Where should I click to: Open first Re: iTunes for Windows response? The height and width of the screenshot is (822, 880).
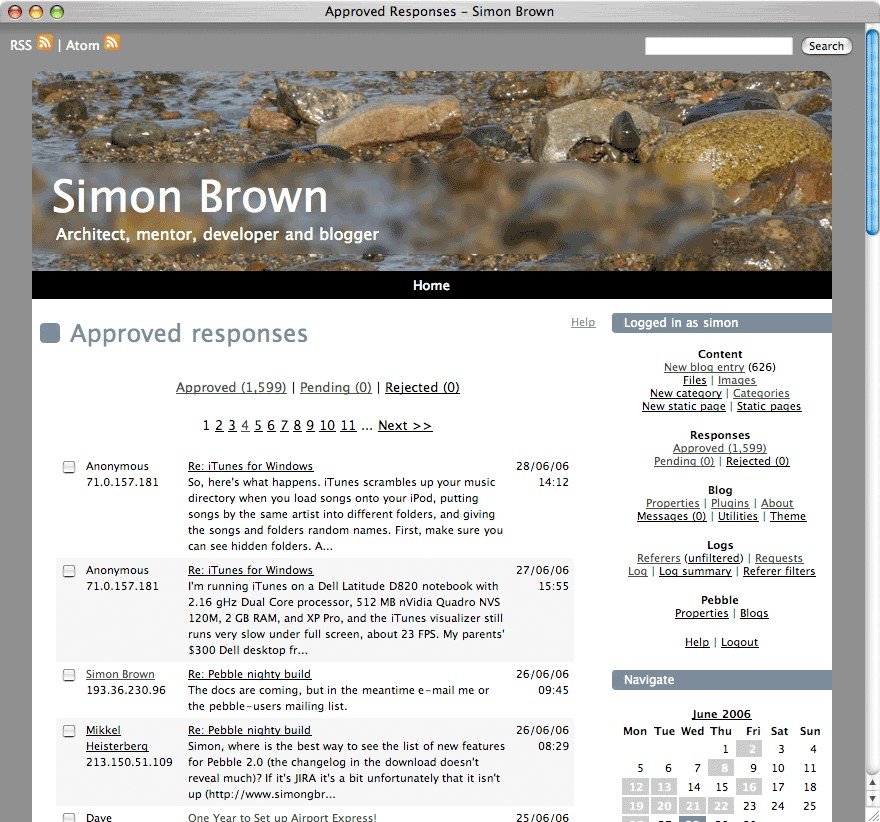pyautogui.click(x=250, y=466)
